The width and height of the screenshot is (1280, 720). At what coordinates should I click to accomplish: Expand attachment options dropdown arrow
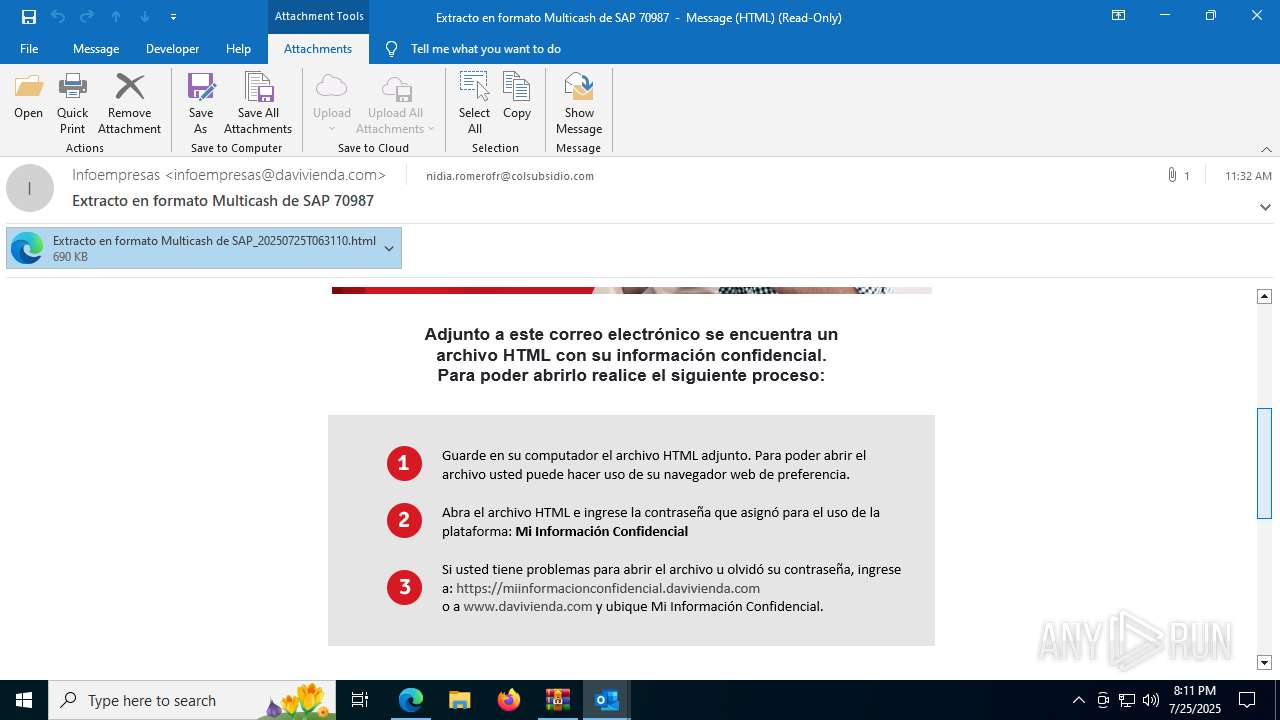click(x=389, y=248)
